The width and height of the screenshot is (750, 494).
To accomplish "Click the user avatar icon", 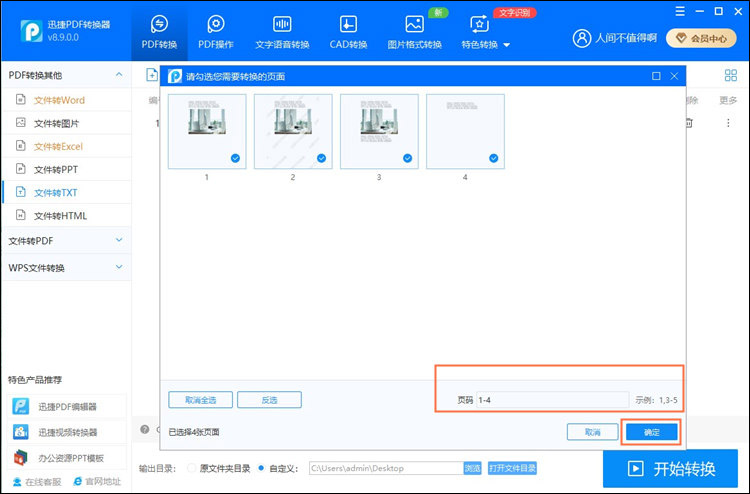I will (x=582, y=38).
